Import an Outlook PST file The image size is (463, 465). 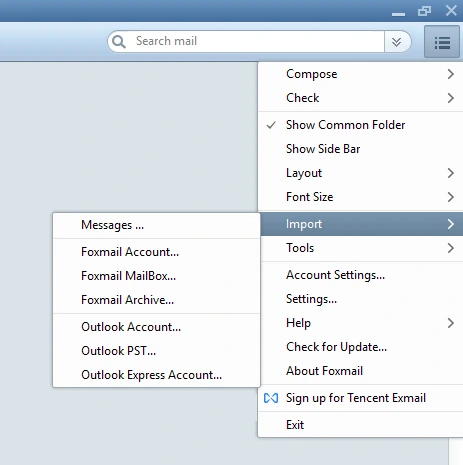(156, 351)
